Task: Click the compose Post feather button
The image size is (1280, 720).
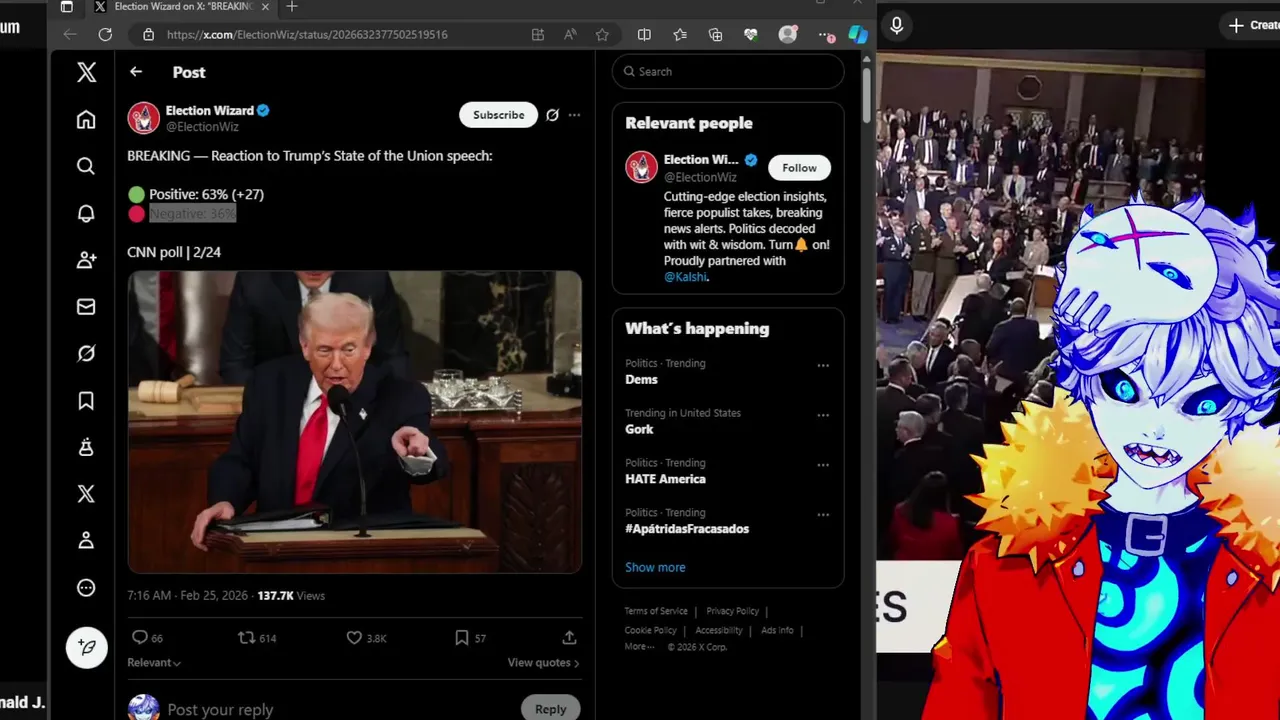Action: (87, 648)
